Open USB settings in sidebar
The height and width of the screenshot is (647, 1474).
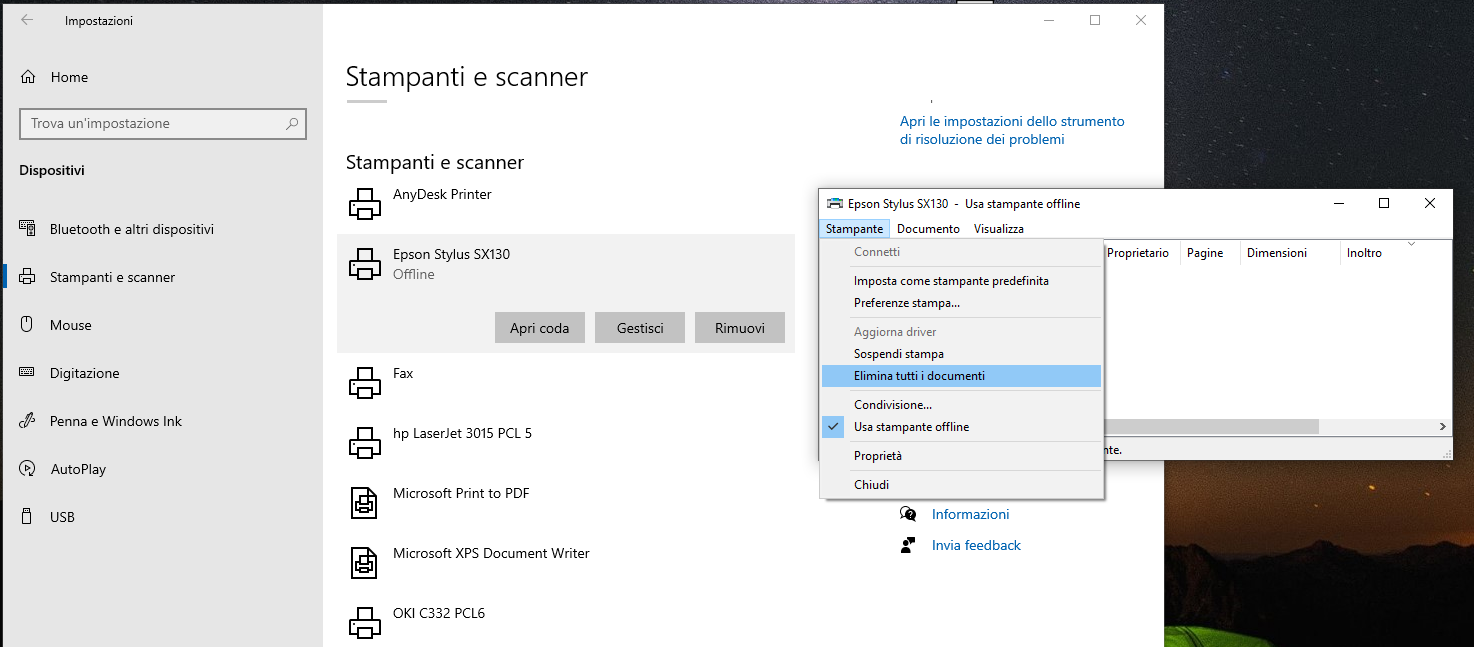pos(62,517)
